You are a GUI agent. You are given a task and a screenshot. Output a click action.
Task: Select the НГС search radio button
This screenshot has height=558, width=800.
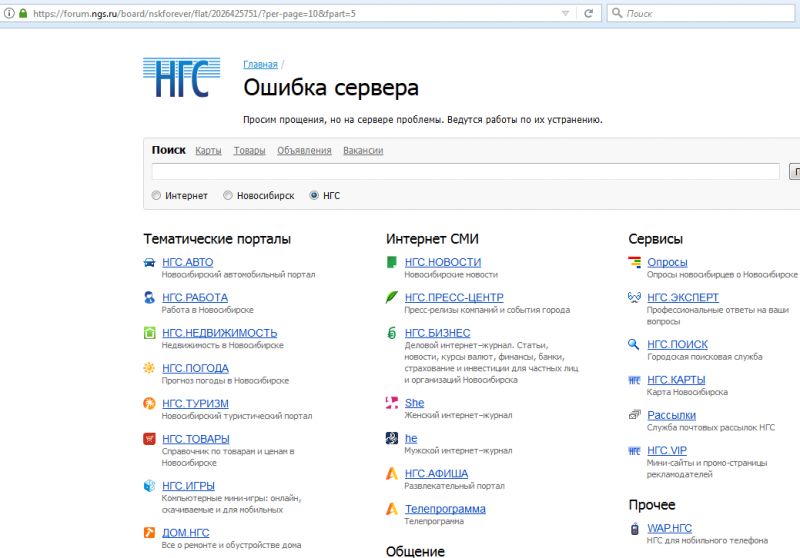click(314, 195)
